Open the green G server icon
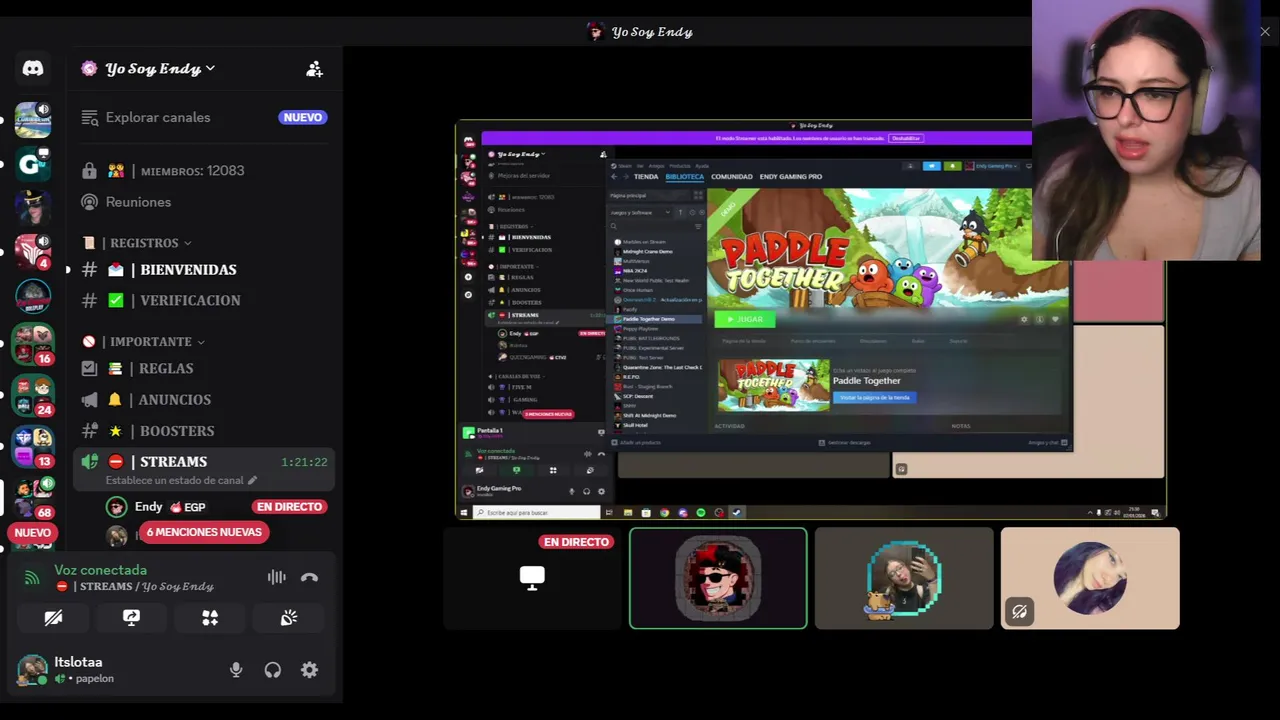 click(x=32, y=163)
